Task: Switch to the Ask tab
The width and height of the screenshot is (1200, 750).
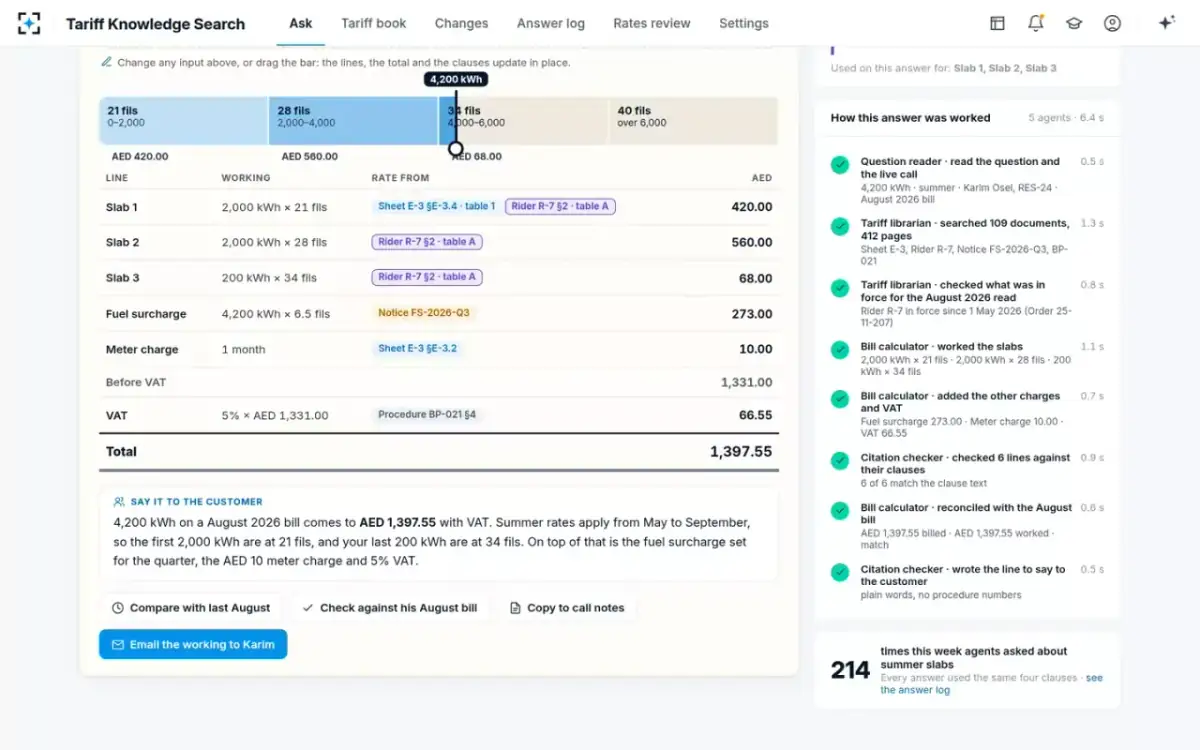Action: 300,23
